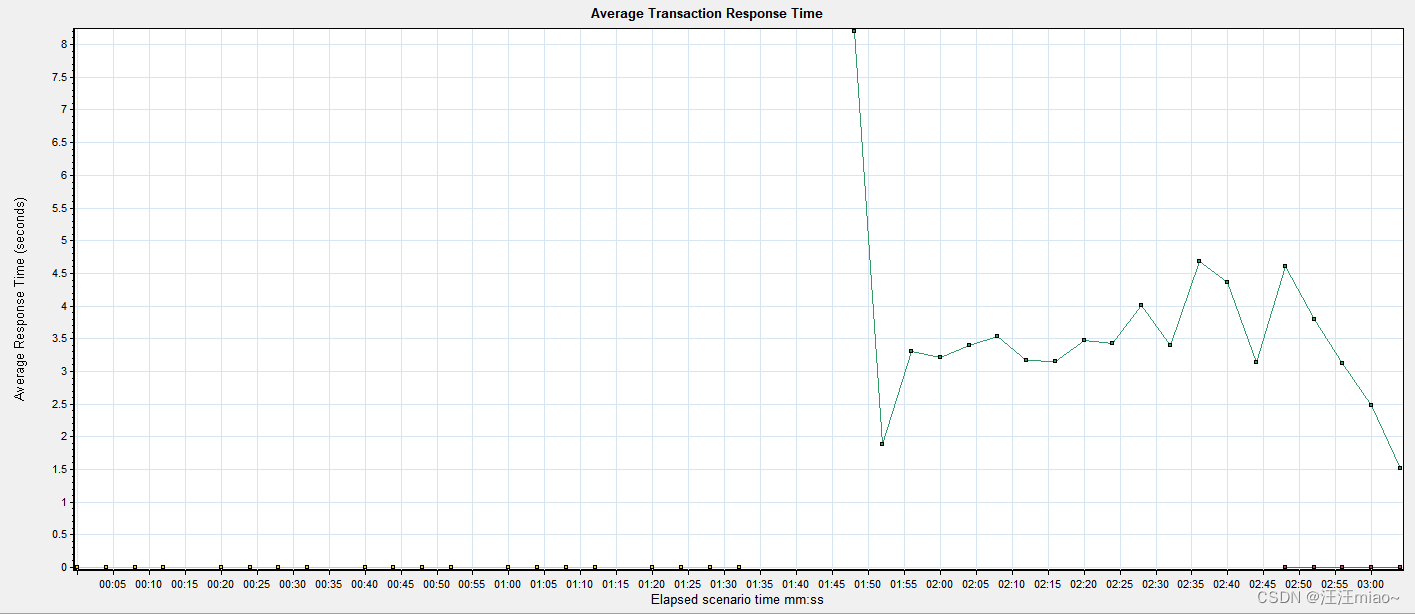Viewport: 1415px width, 614px height.
Task: Click the X-axis label 02:10
Action: [1012, 583]
